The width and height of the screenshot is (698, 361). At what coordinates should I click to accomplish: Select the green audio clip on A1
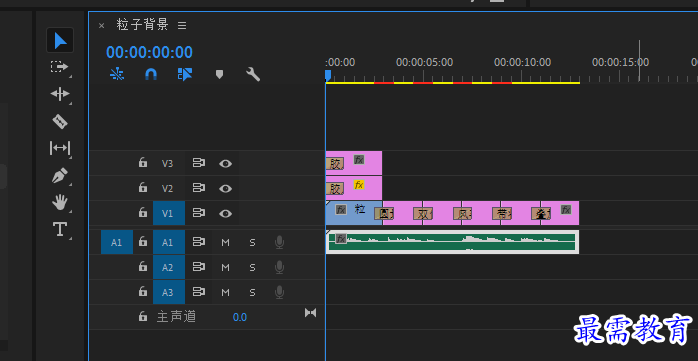point(452,242)
